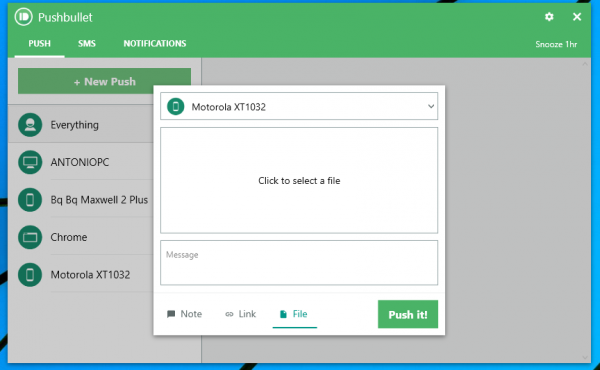Viewport: 600px width, 370px height.
Task: Click the Everything person avatar icon
Action: (x=30, y=125)
